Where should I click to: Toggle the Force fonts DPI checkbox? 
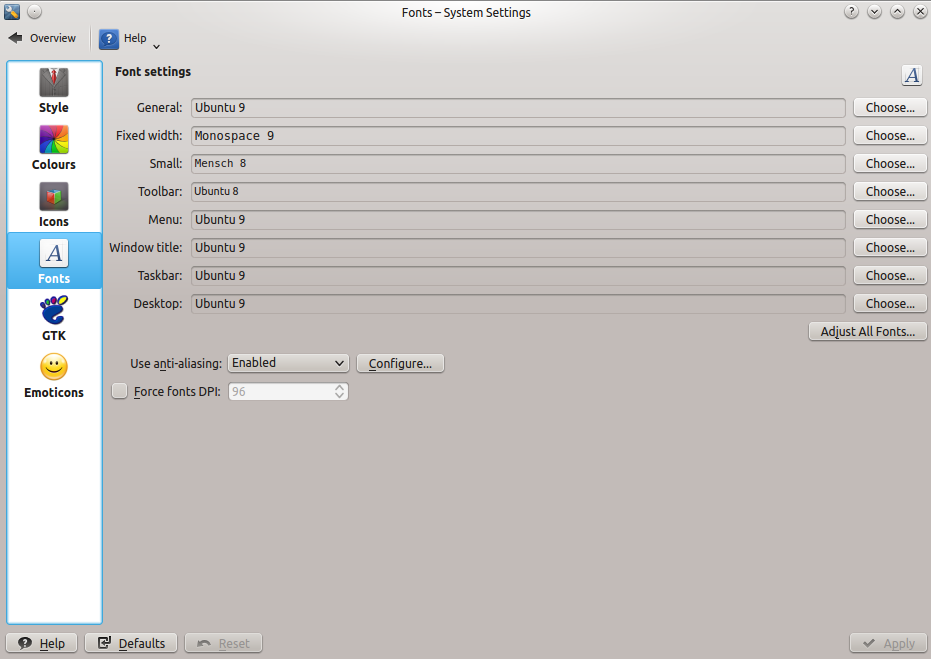pos(119,391)
